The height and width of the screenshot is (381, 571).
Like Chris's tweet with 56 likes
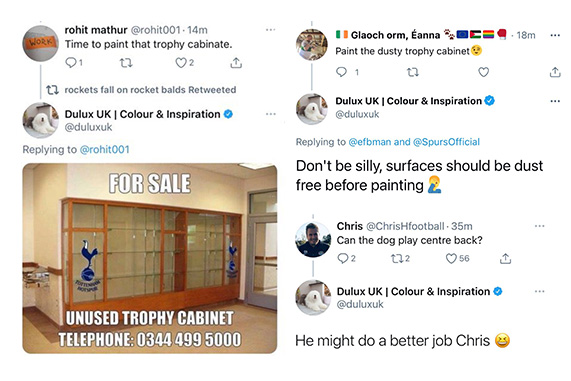tap(451, 259)
